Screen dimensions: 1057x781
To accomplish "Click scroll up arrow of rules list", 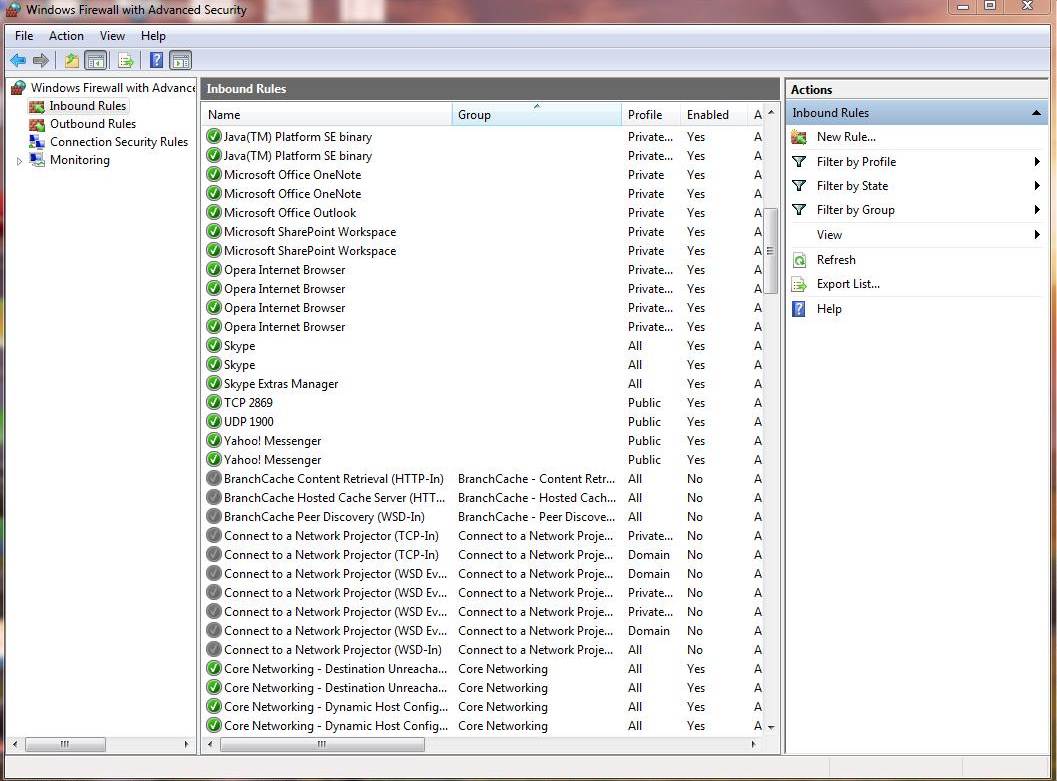I will 771,113.
